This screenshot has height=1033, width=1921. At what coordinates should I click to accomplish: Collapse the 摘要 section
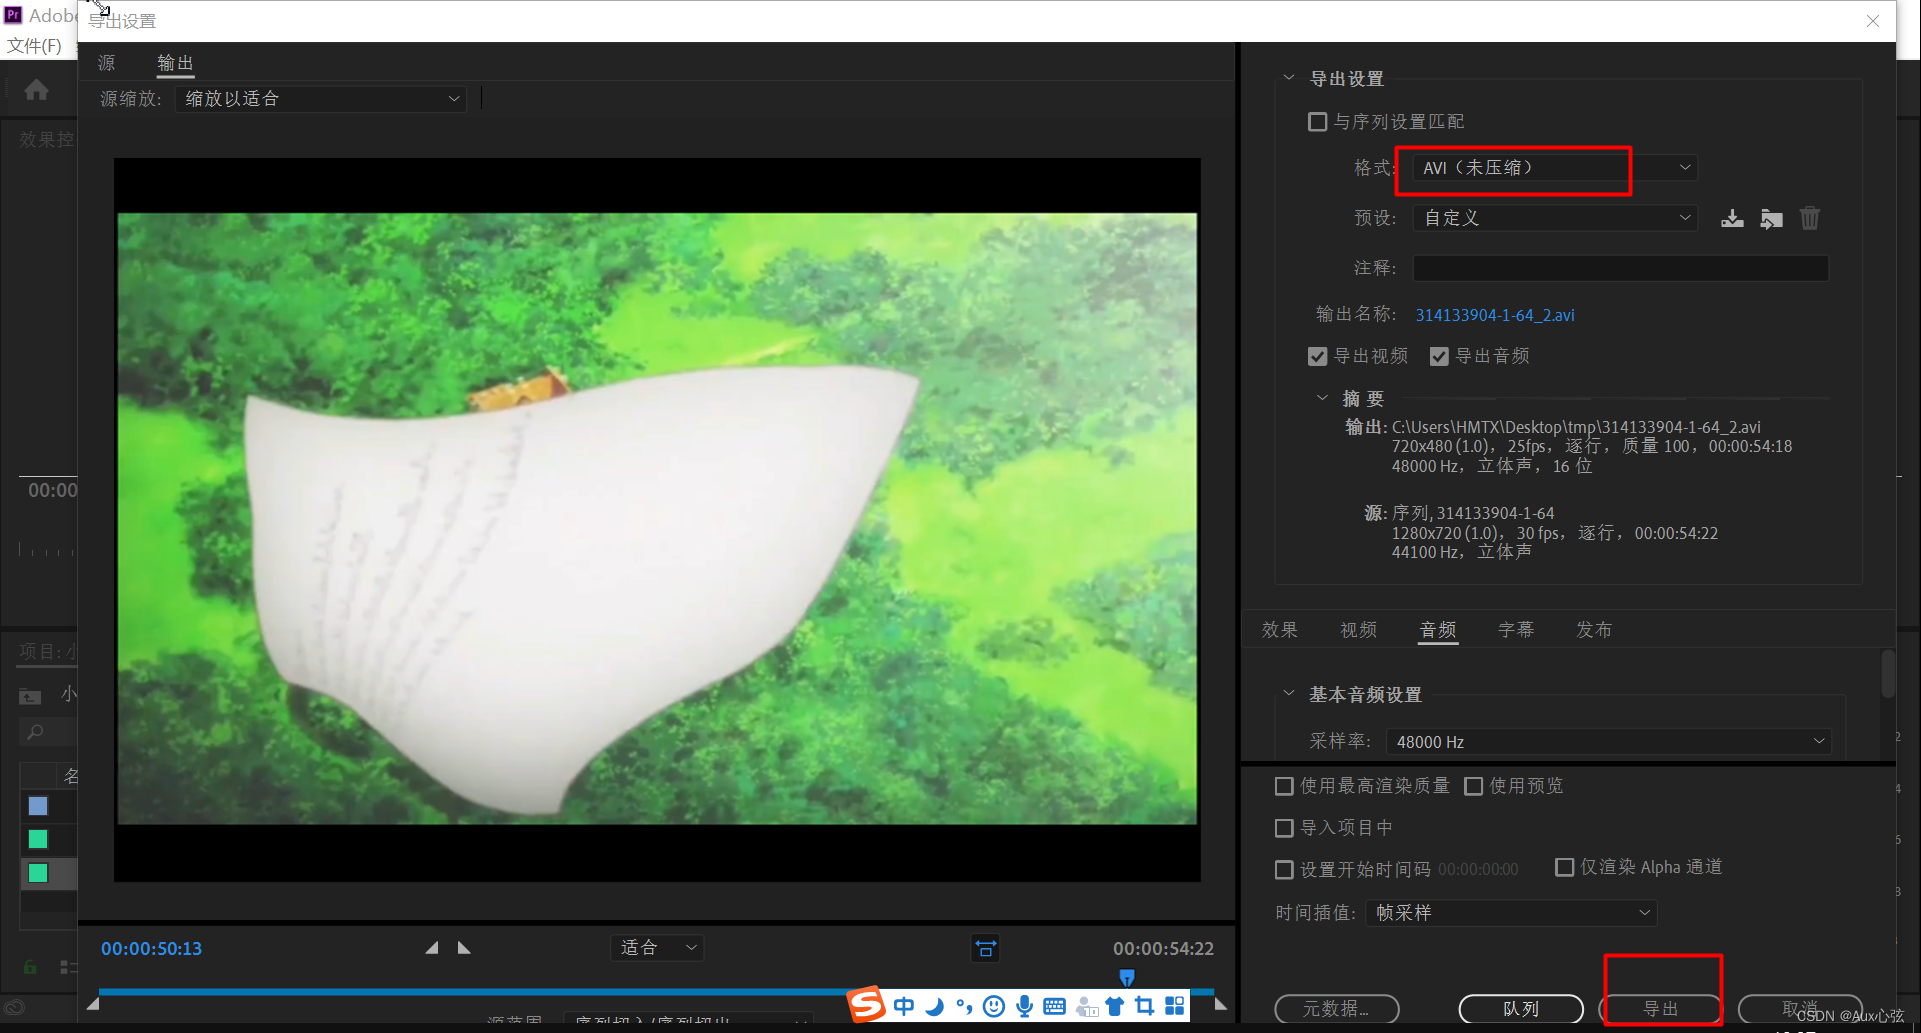1322,398
